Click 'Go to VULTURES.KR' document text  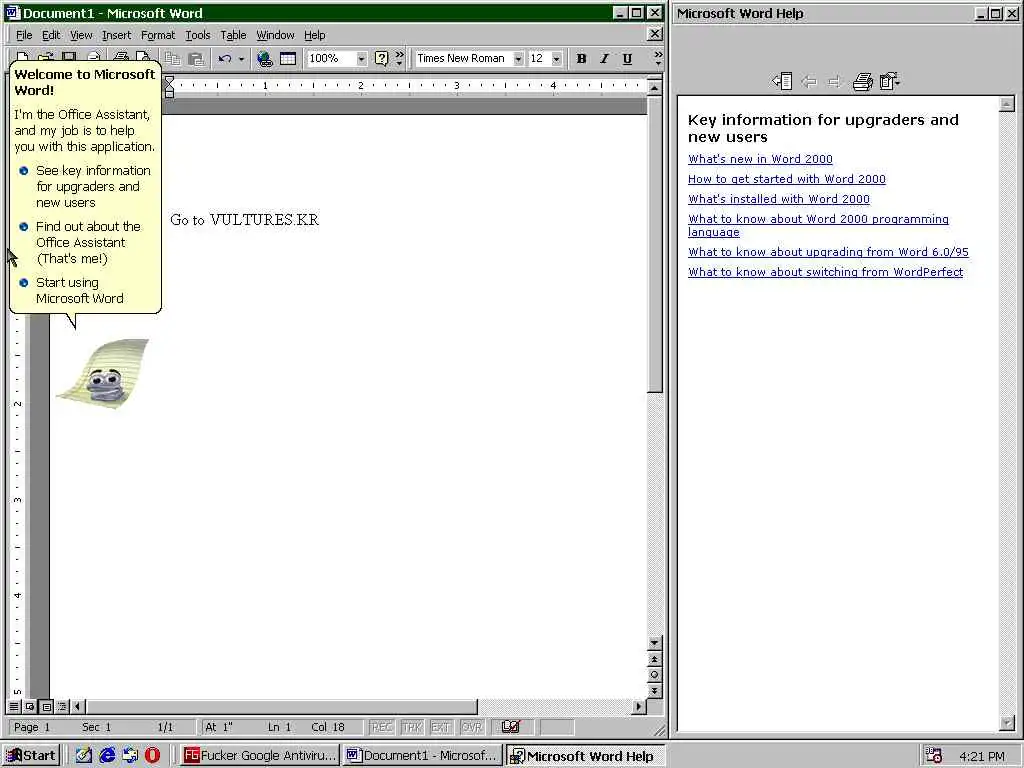click(x=244, y=220)
